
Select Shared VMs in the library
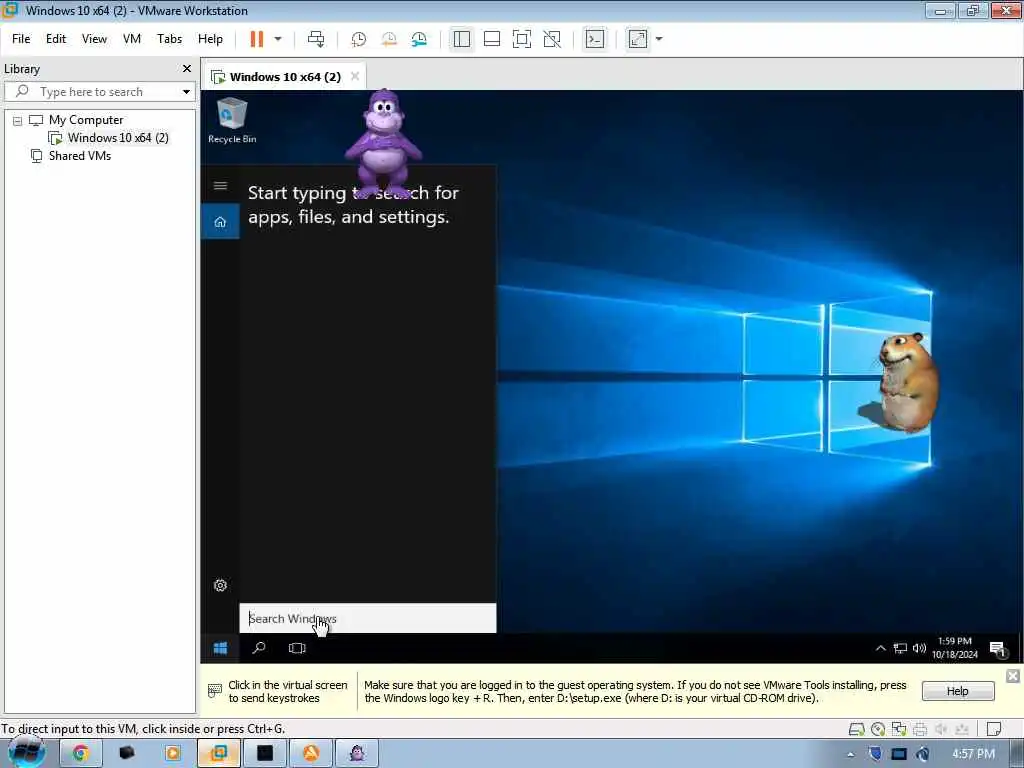[x=80, y=156]
